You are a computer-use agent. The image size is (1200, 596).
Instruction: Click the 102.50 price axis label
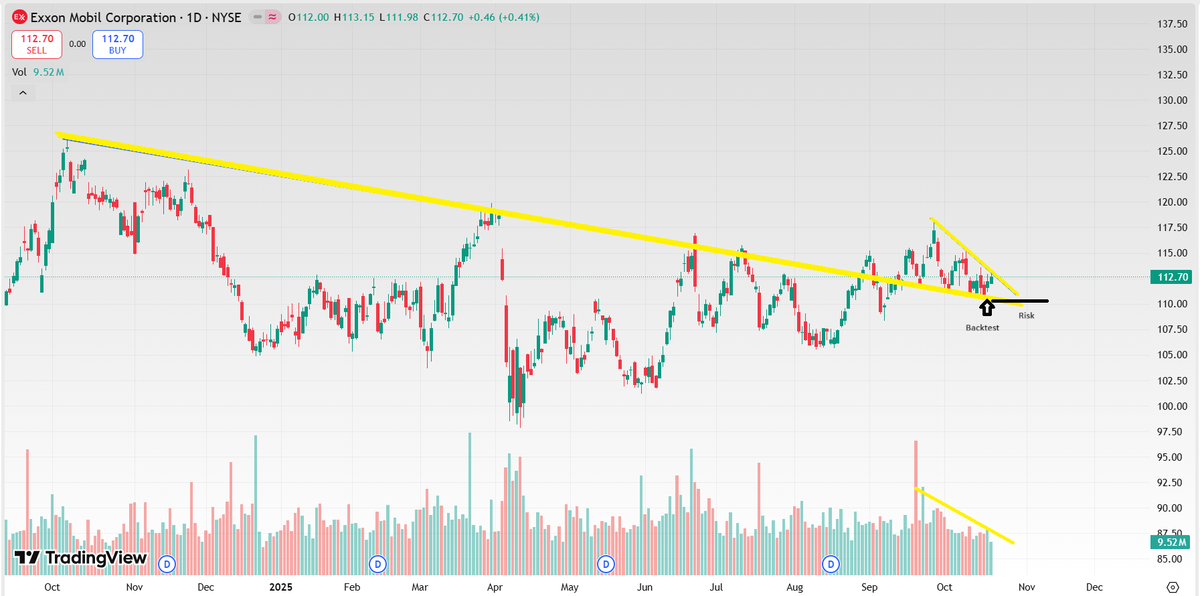(1170, 381)
